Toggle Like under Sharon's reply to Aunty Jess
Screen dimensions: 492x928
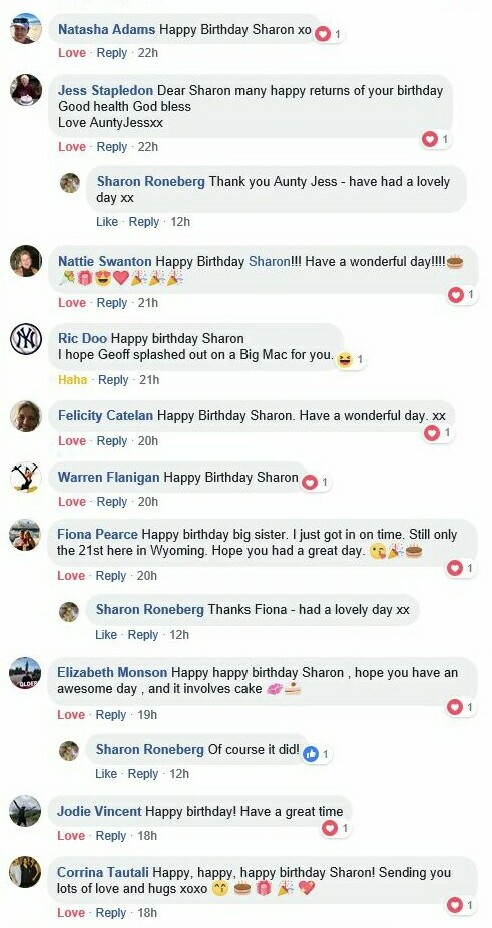tap(107, 222)
